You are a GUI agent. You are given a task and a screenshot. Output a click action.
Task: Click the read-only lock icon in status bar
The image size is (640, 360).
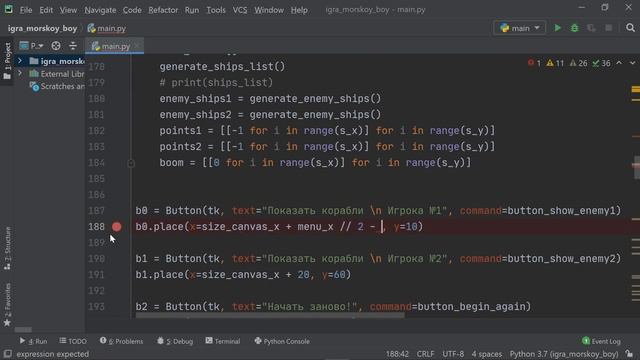click(629, 354)
